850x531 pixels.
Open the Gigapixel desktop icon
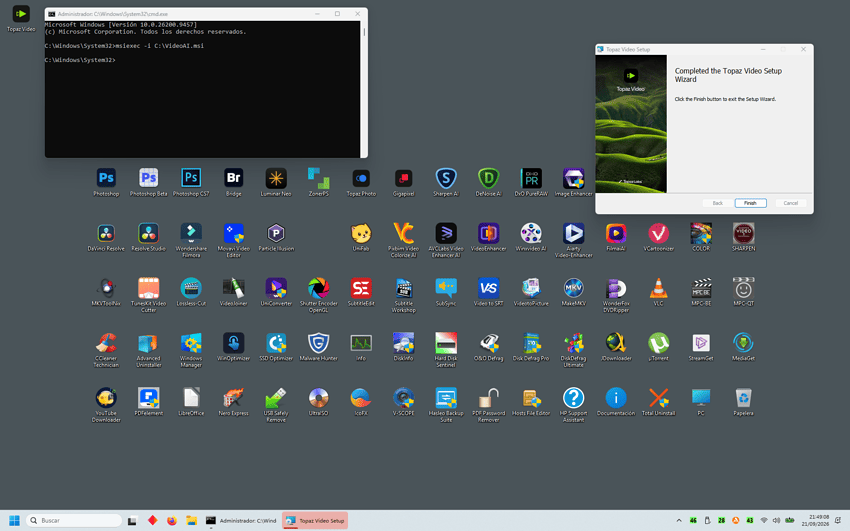coord(404,182)
